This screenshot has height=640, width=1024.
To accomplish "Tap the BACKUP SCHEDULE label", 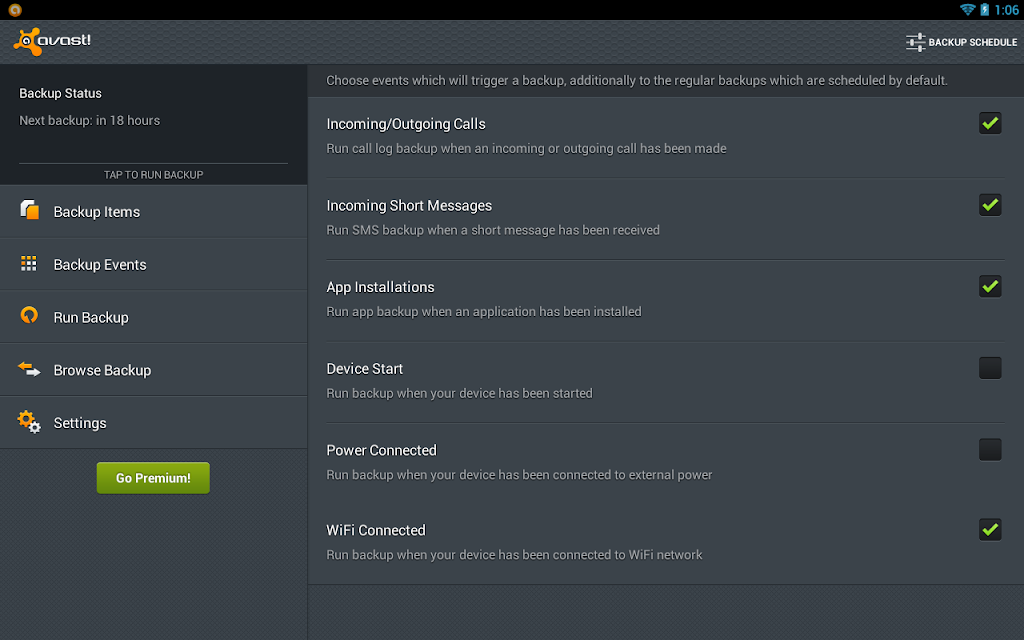I will click(x=972, y=42).
